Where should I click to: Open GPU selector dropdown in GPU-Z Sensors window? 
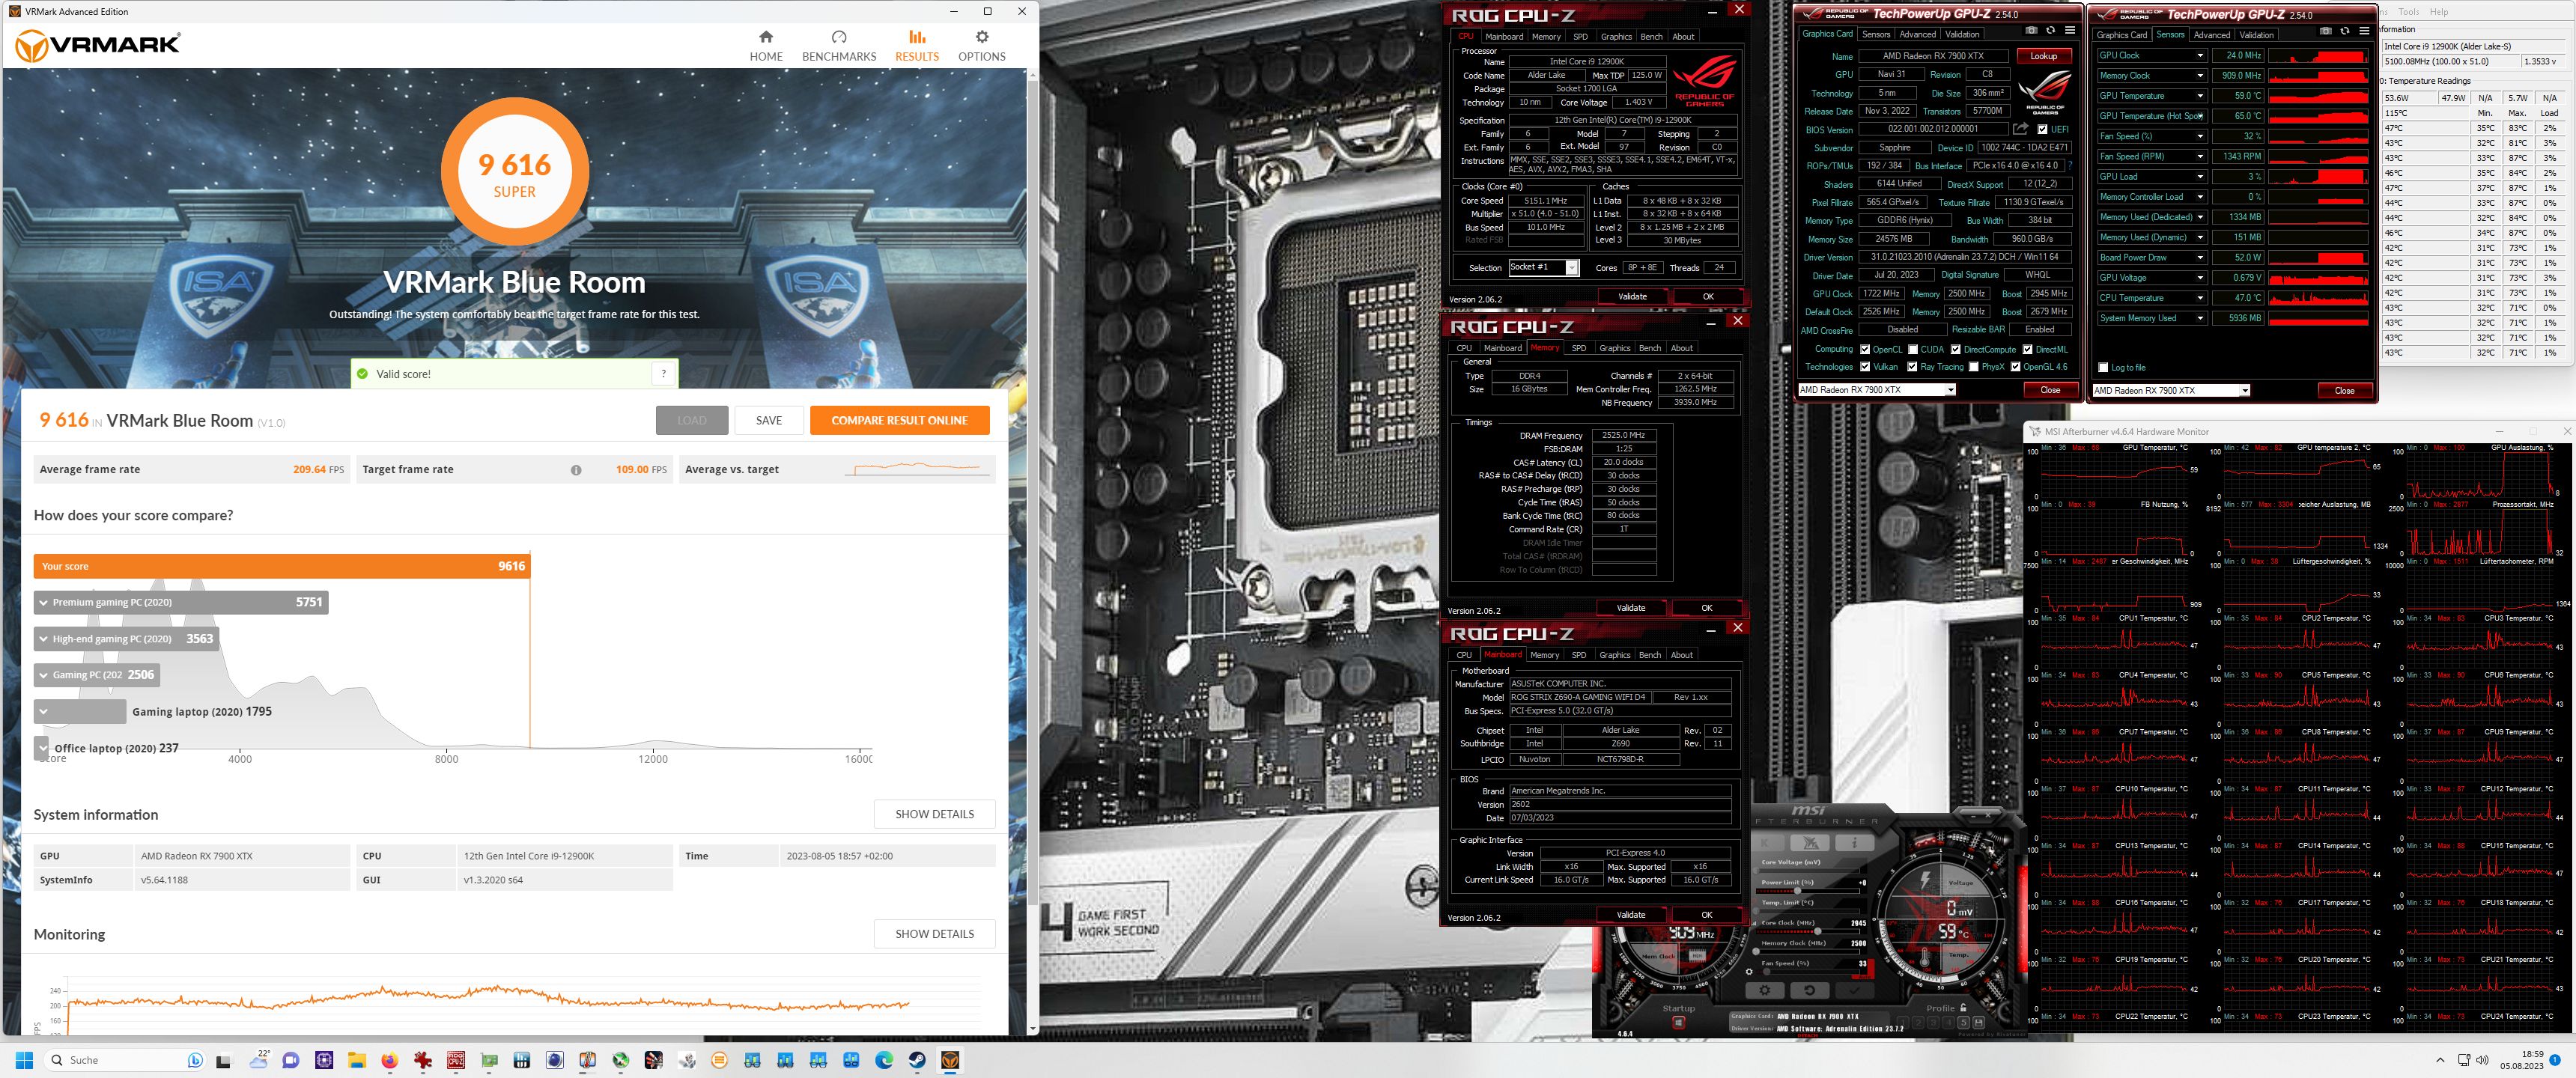pos(2245,391)
